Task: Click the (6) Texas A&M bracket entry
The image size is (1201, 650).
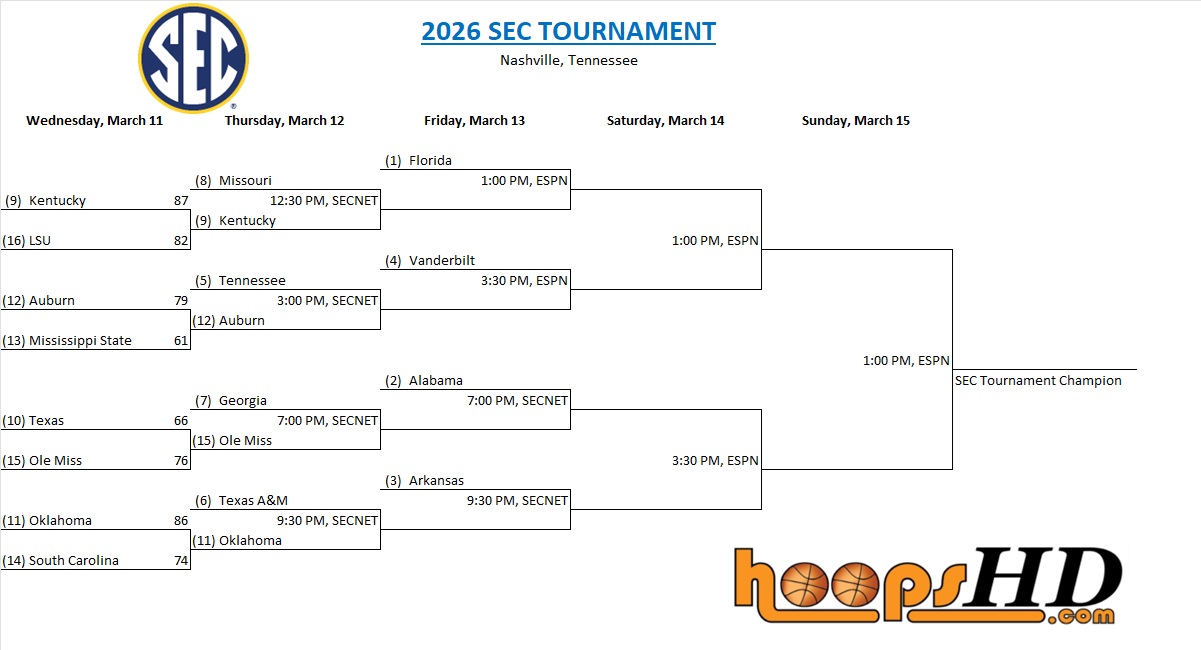Action: pos(241,501)
